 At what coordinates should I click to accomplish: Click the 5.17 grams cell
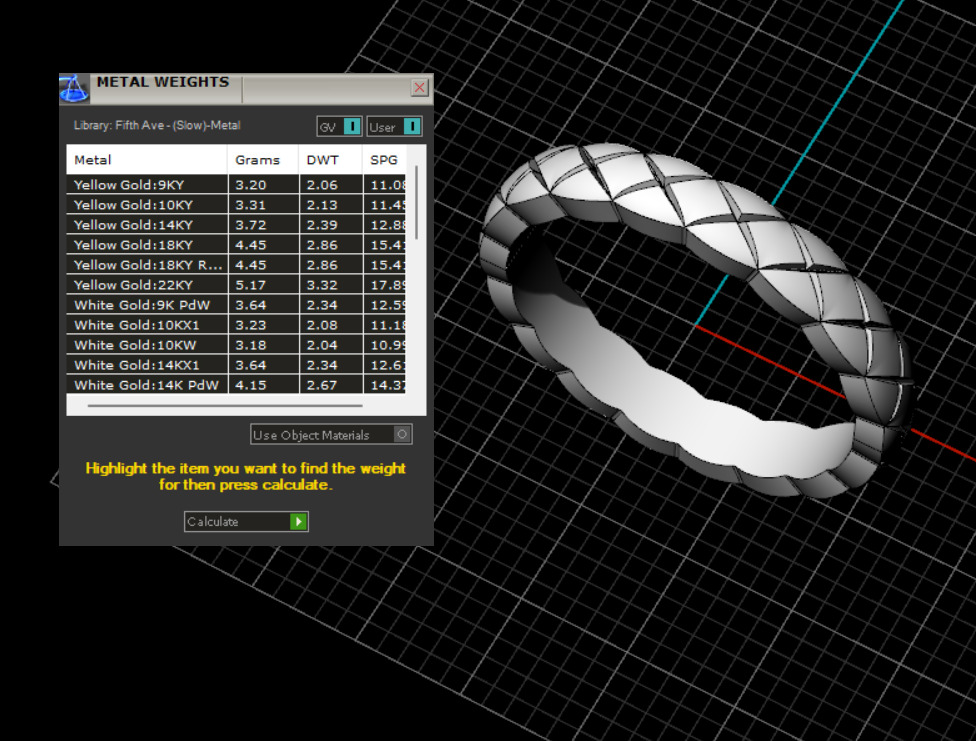(x=263, y=285)
